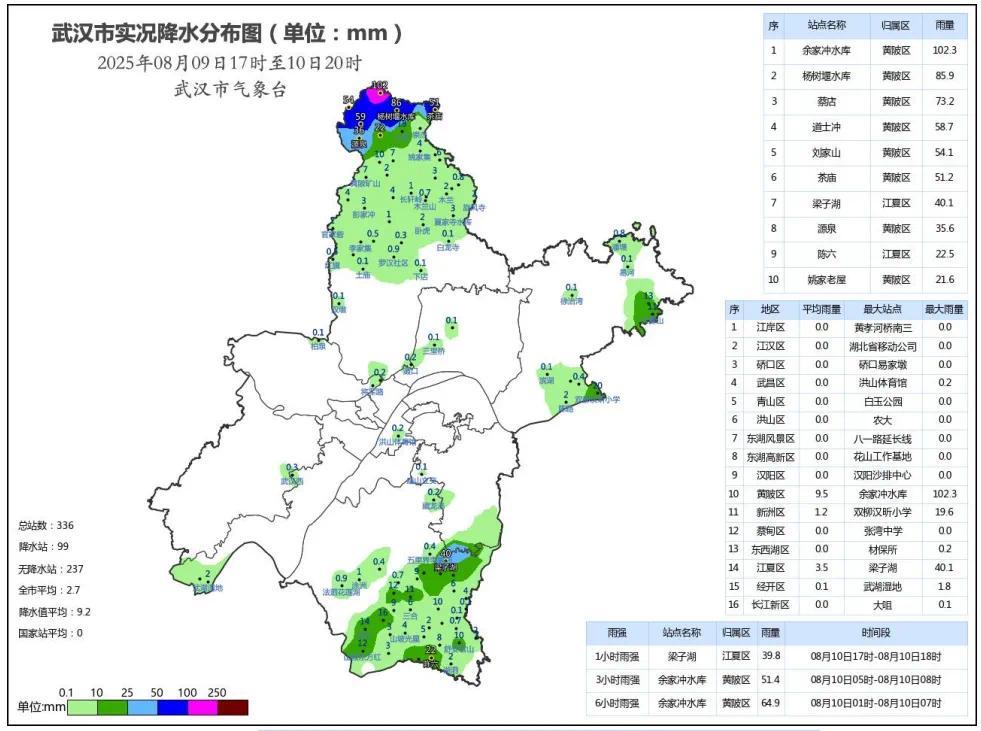This screenshot has height=731, width=981.
Task: Click '东西湖区' in the district table
Action: tap(770, 550)
